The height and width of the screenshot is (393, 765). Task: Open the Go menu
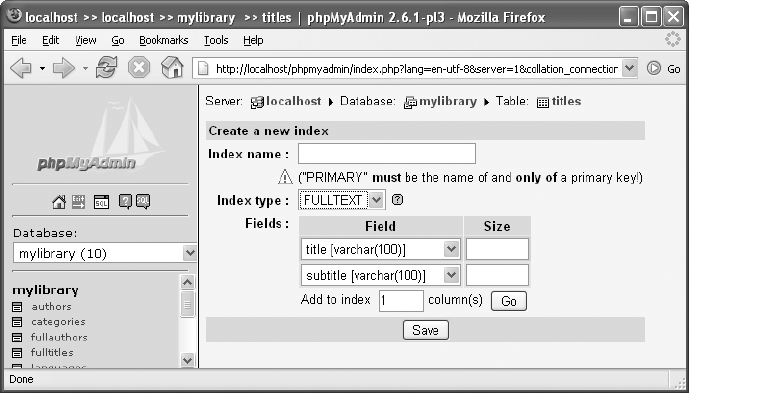pos(118,40)
